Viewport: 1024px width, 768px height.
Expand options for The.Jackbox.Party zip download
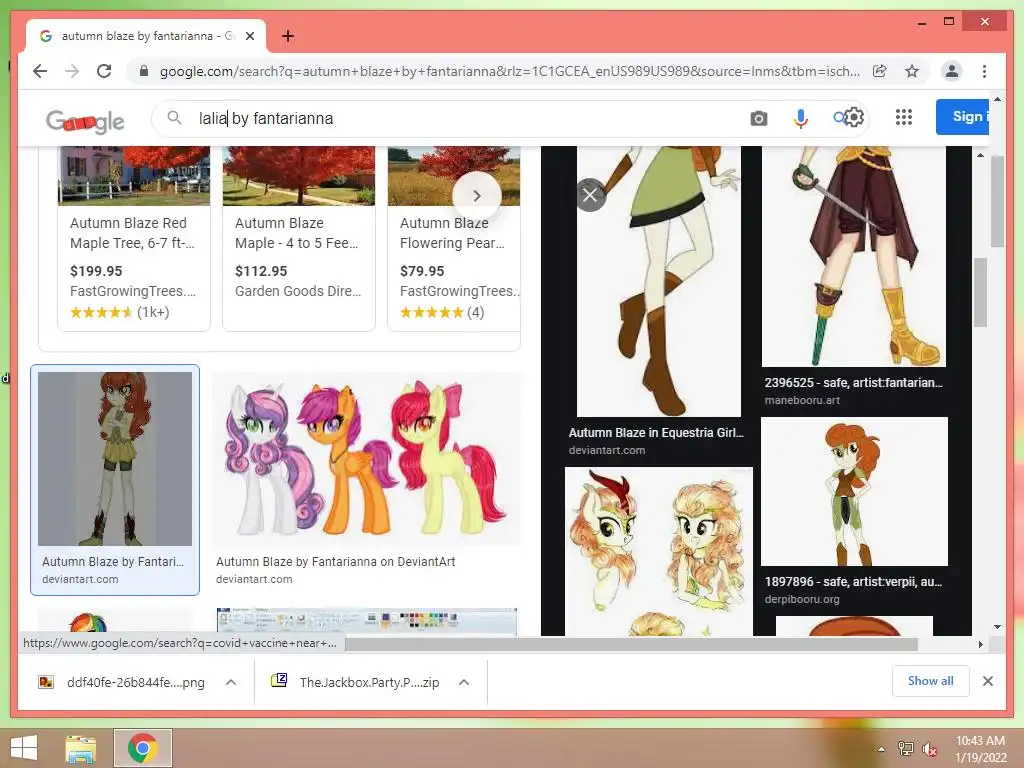click(464, 682)
